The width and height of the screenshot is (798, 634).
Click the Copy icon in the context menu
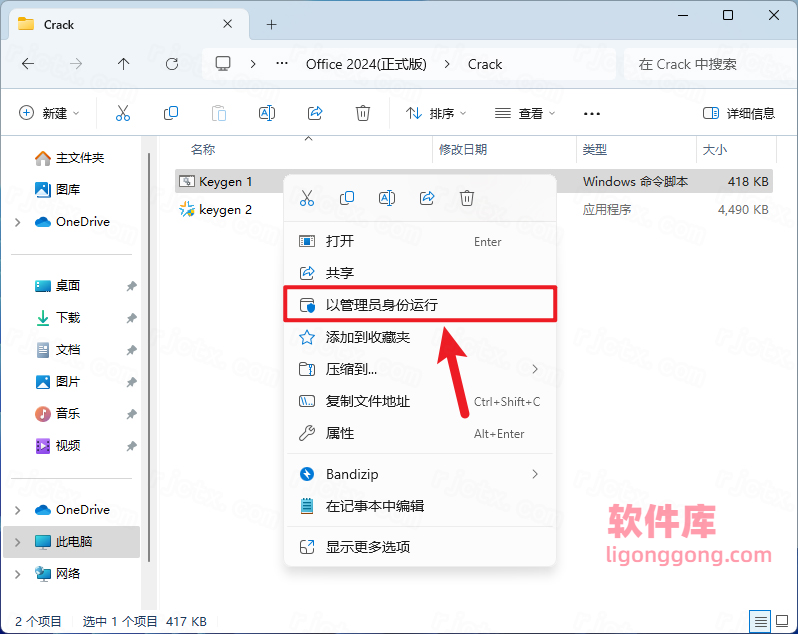pos(347,198)
